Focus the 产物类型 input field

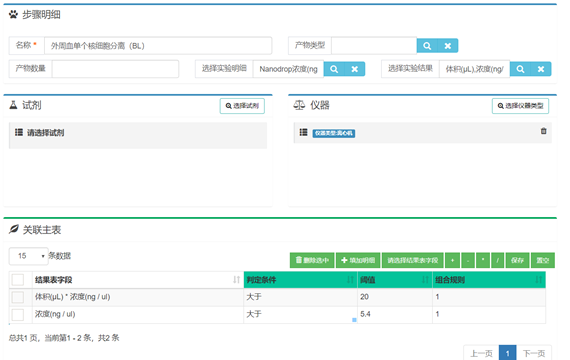coord(374,46)
